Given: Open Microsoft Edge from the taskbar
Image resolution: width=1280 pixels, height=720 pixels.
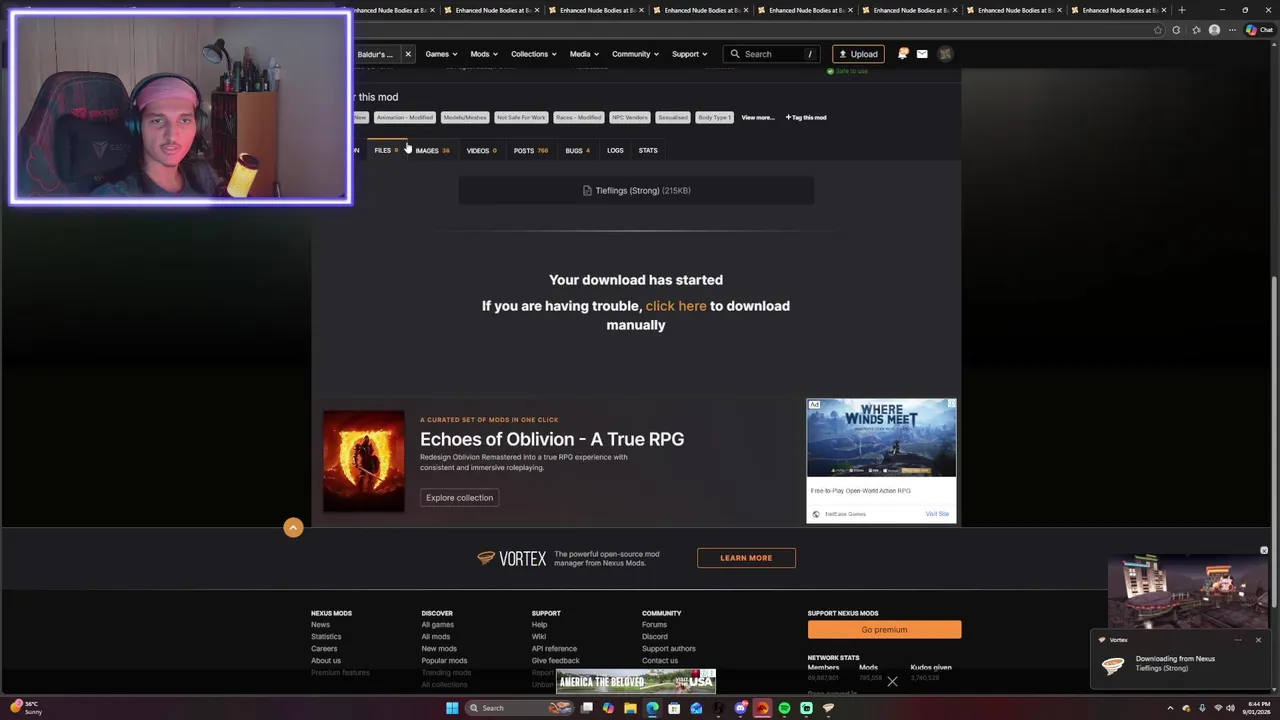Looking at the screenshot, I should tap(652, 708).
